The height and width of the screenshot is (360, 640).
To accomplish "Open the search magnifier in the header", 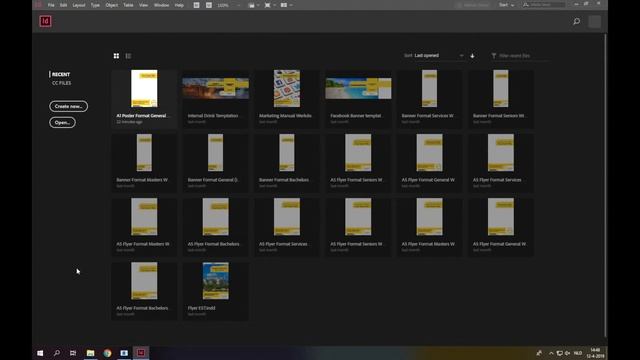I will coord(576,21).
